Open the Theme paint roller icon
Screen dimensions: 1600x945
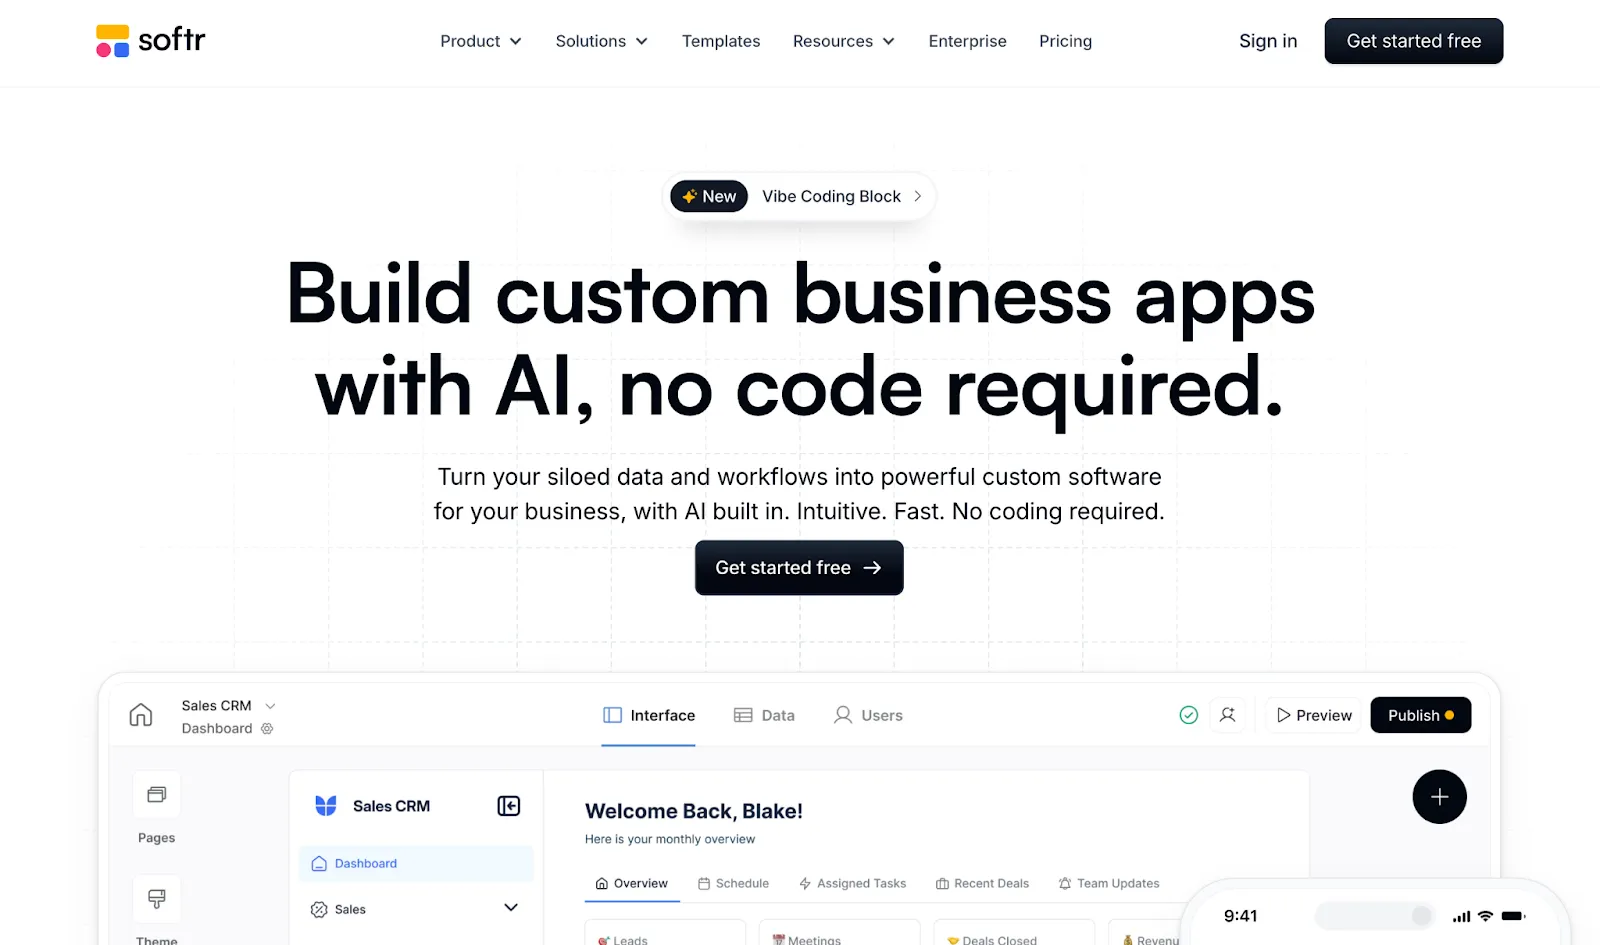tap(157, 899)
